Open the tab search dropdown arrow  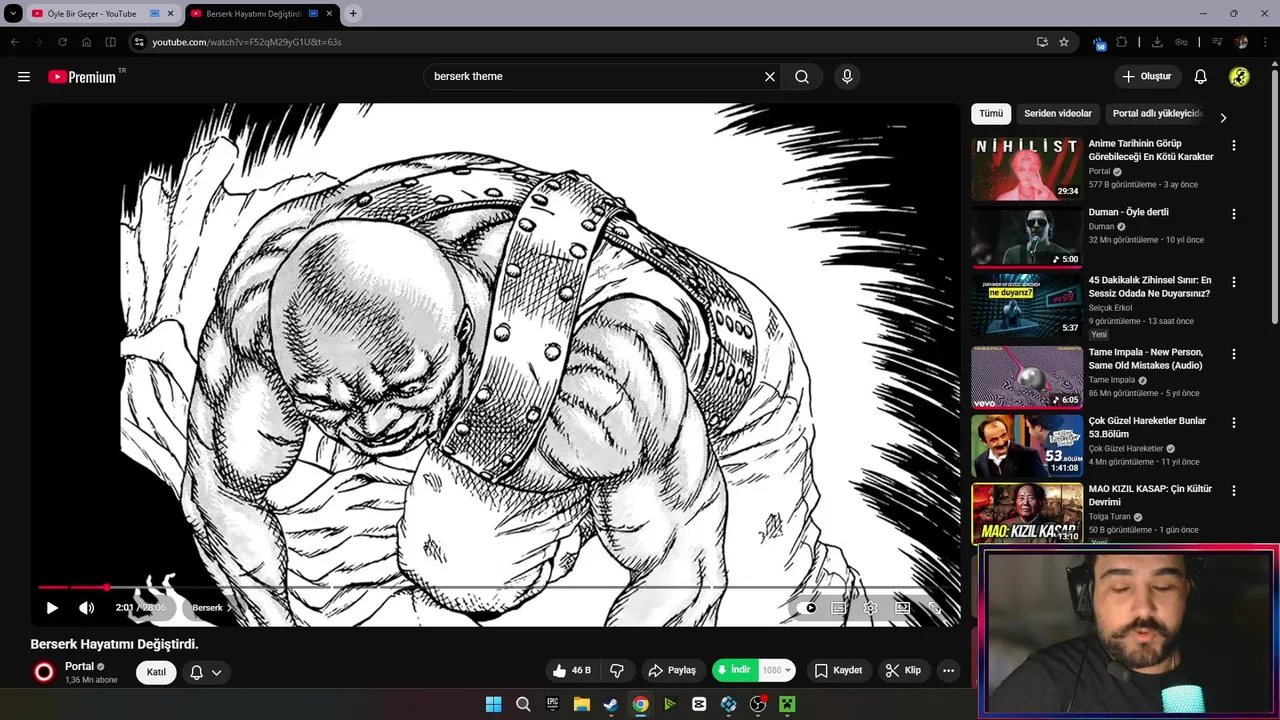coord(13,14)
